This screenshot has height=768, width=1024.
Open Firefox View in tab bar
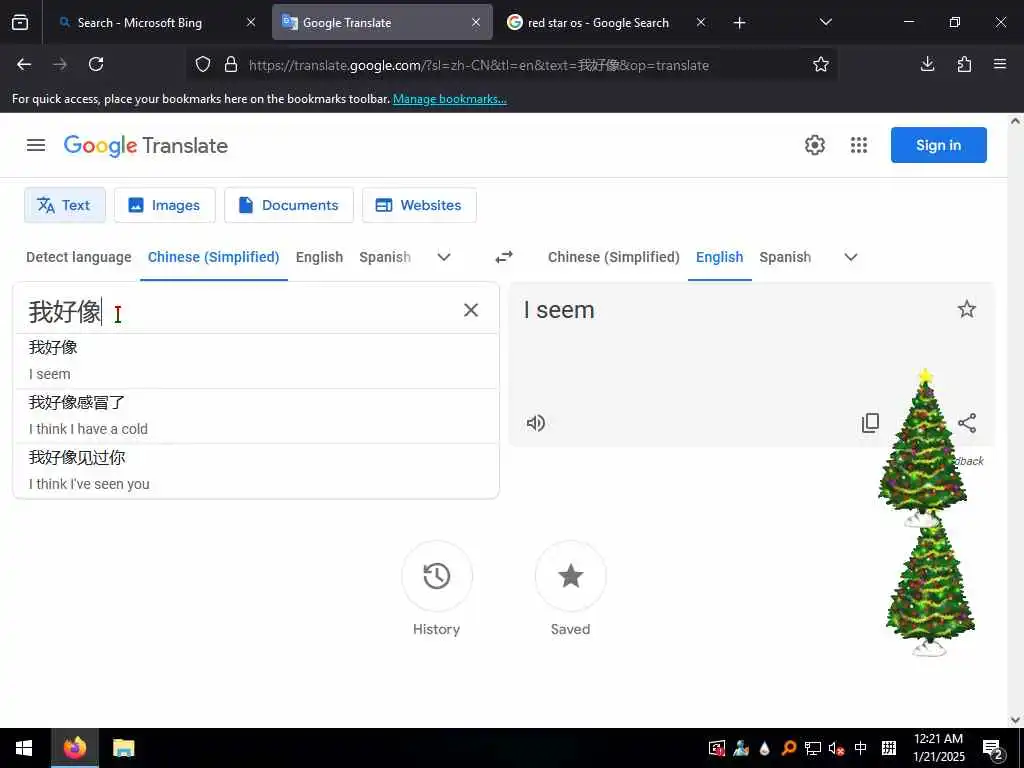20,23
